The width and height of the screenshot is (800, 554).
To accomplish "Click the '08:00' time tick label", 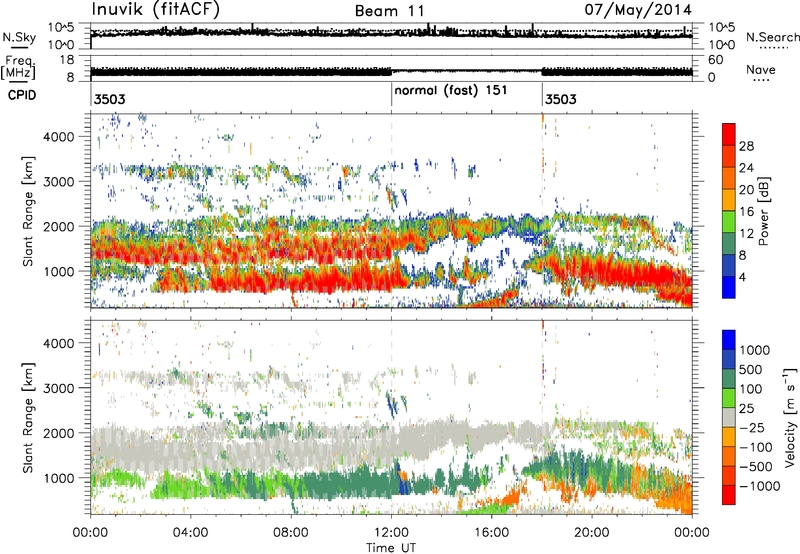I will pyautogui.click(x=291, y=533).
